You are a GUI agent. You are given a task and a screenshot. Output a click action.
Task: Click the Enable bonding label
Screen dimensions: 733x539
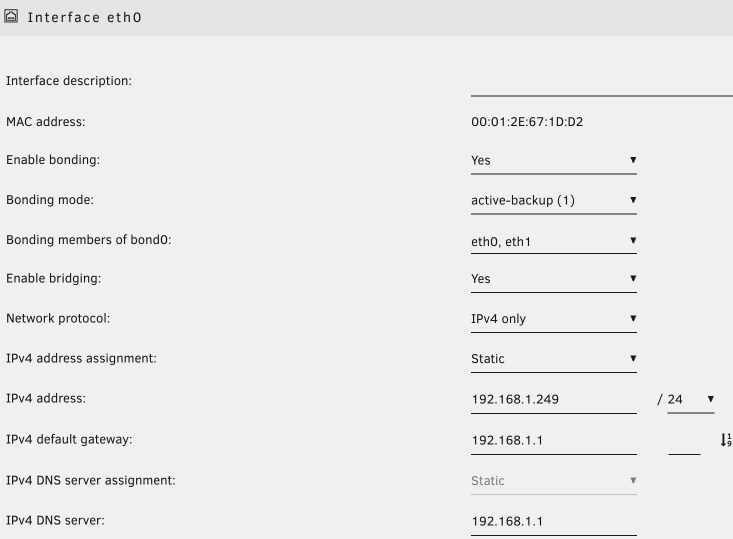53,160
